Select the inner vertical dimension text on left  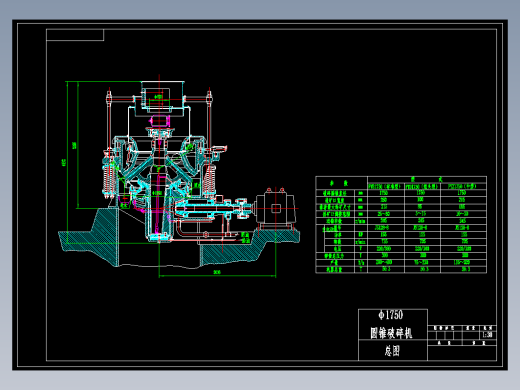(74, 145)
